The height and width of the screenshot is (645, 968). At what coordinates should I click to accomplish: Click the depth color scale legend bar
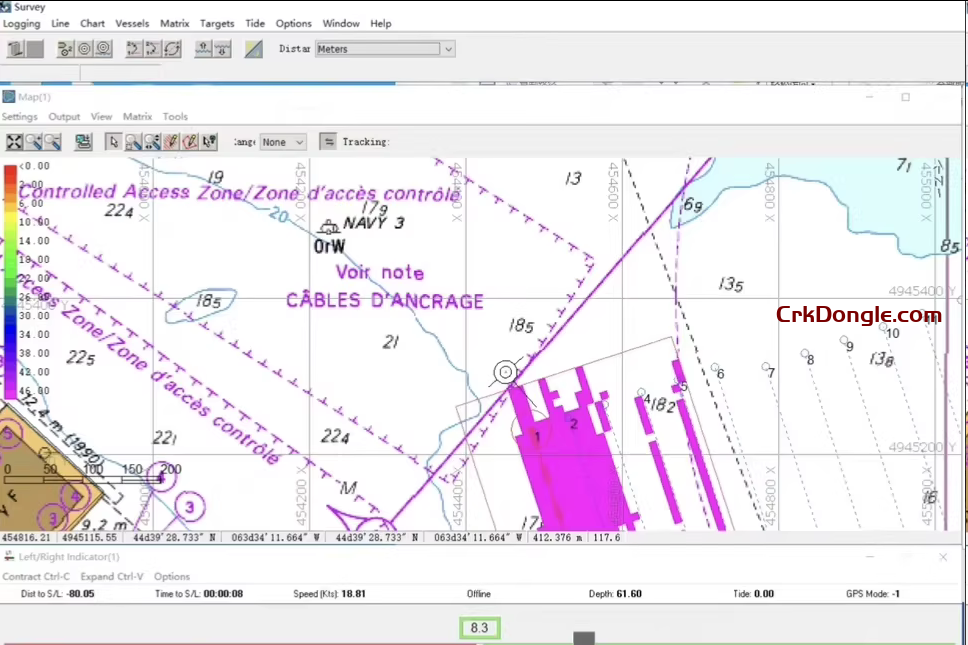coord(10,280)
